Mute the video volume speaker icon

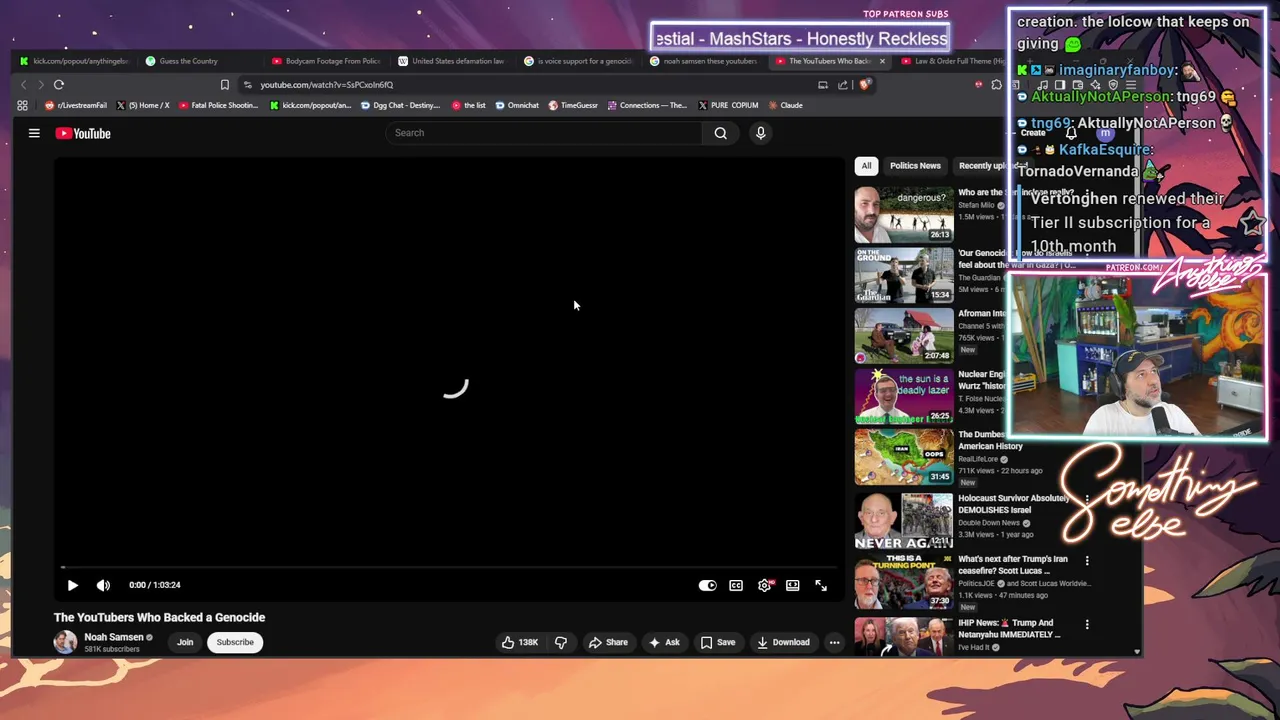pos(103,585)
